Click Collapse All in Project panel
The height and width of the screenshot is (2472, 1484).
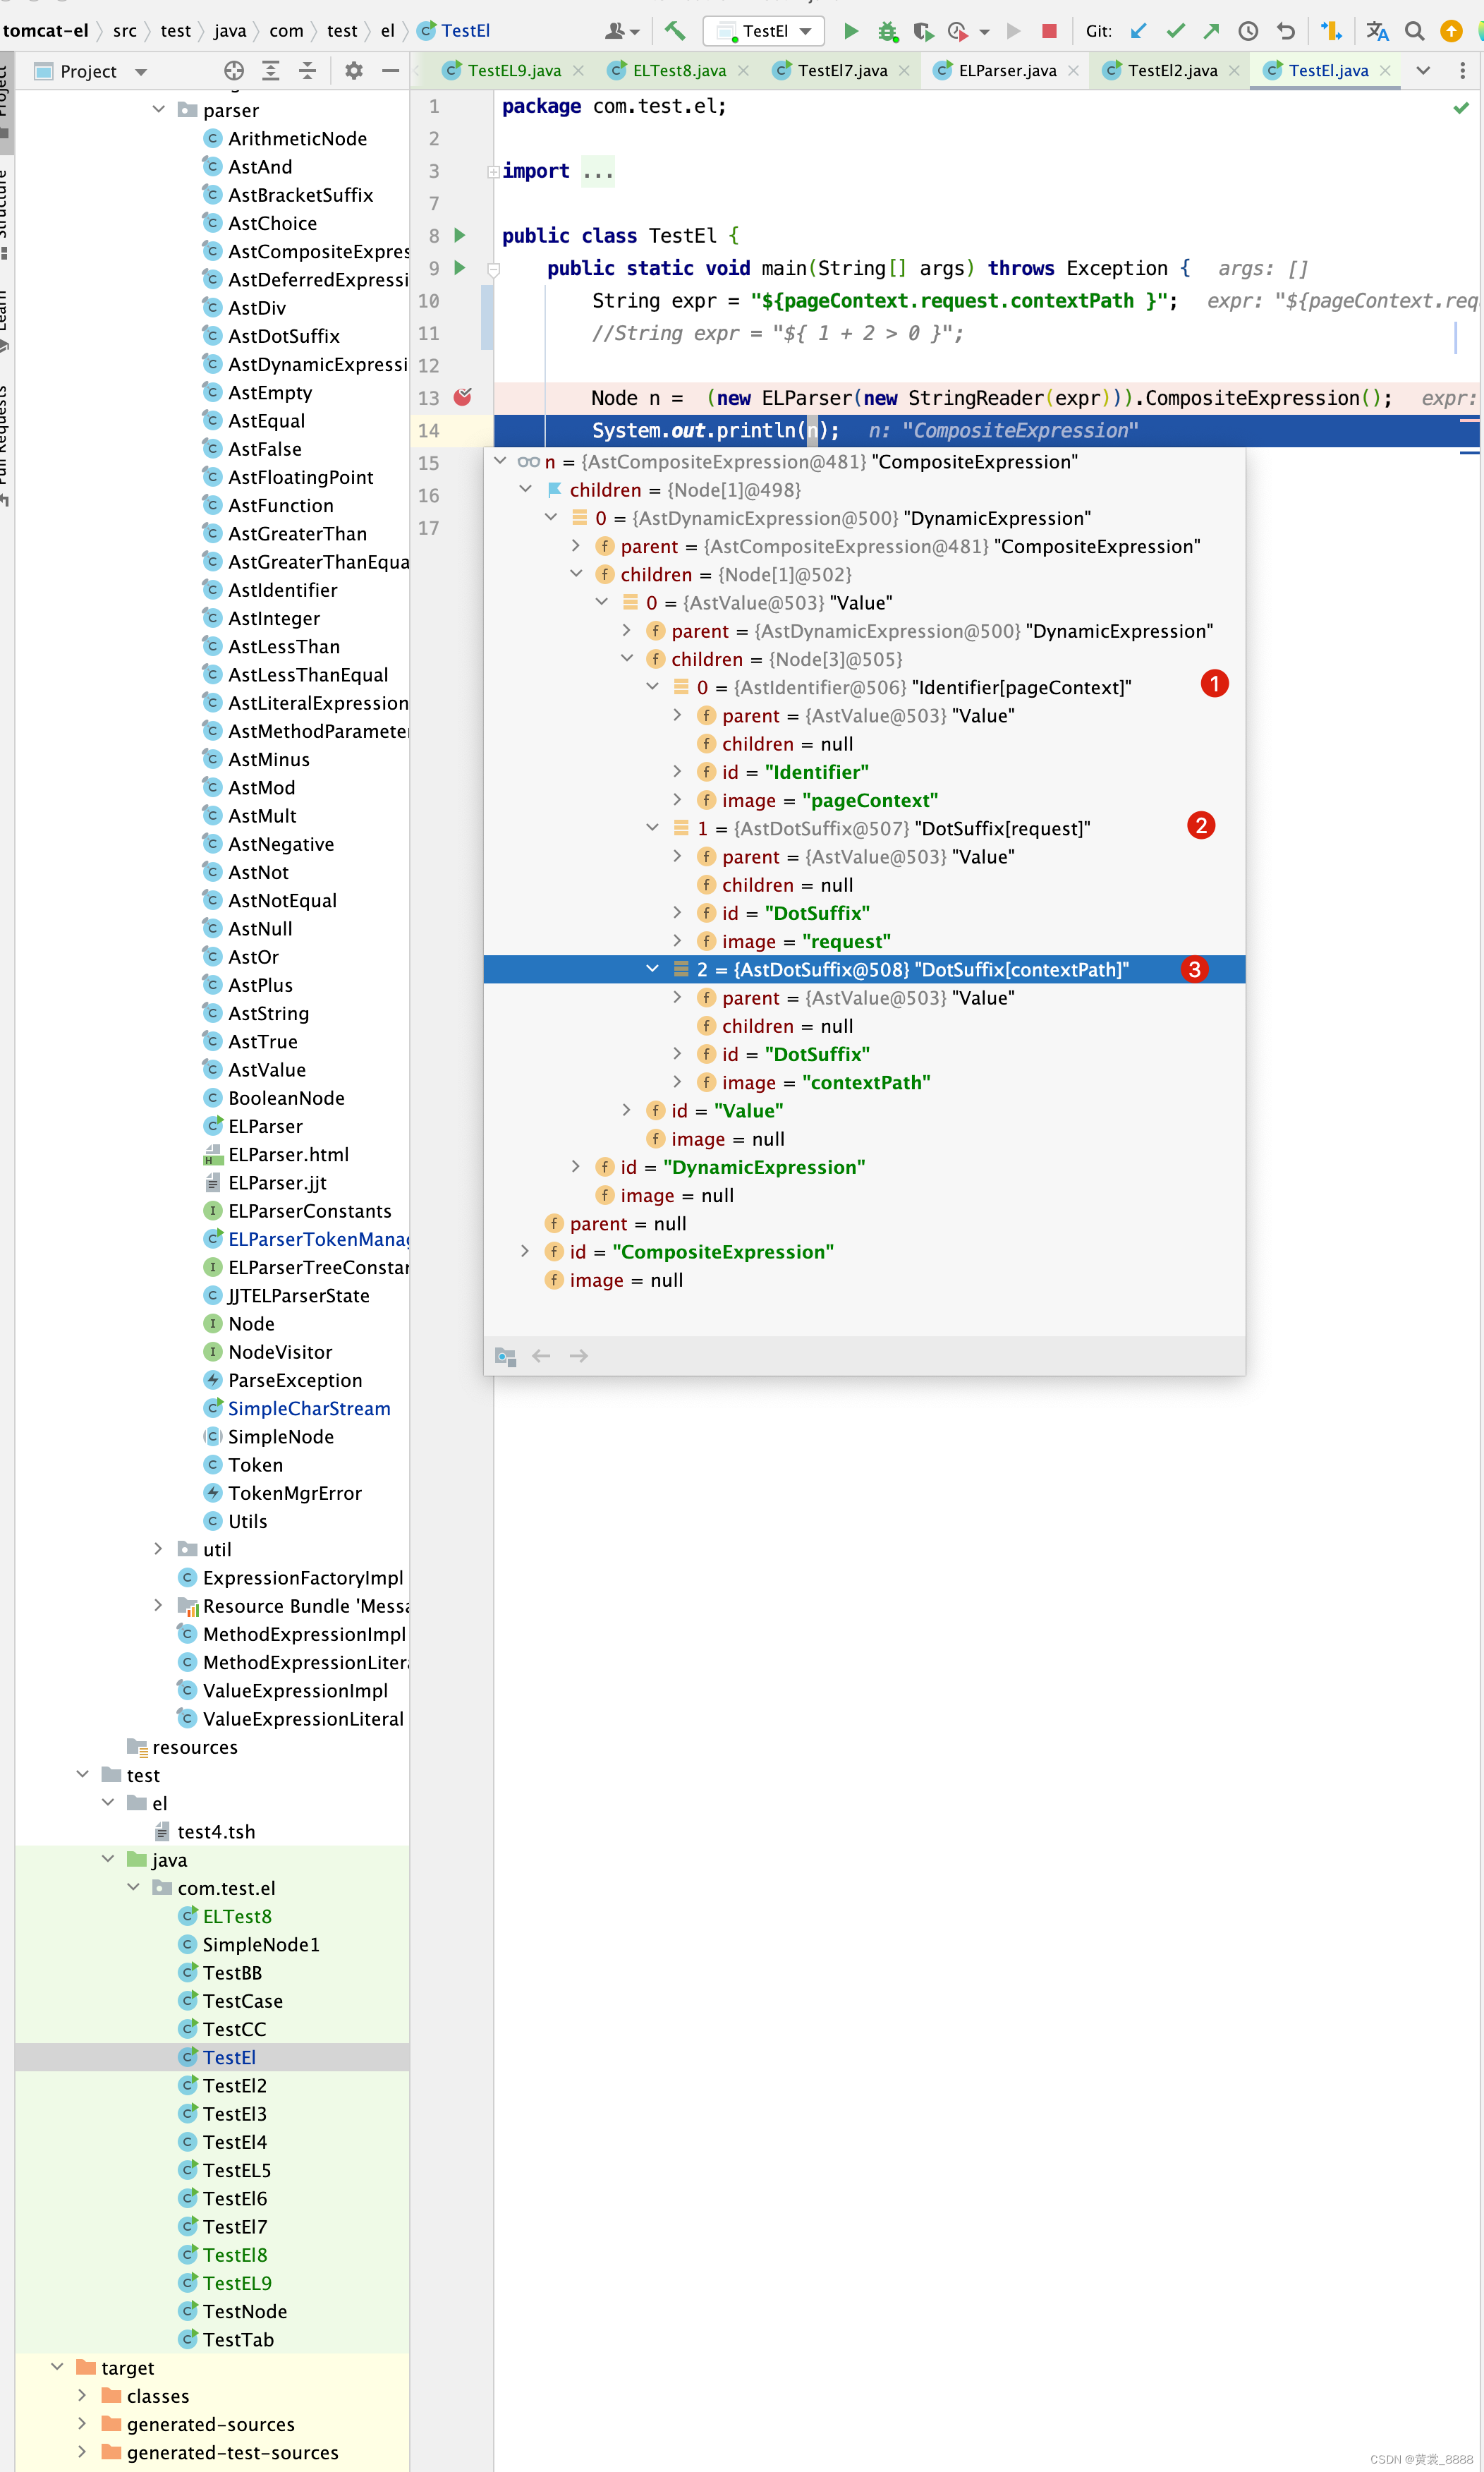tap(307, 70)
